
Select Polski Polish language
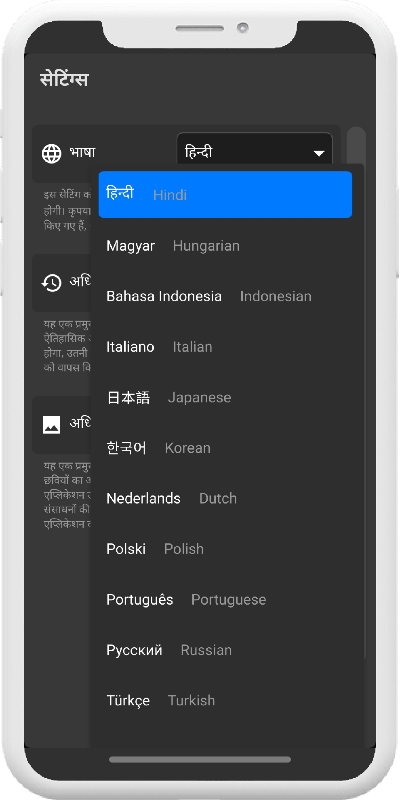click(225, 548)
